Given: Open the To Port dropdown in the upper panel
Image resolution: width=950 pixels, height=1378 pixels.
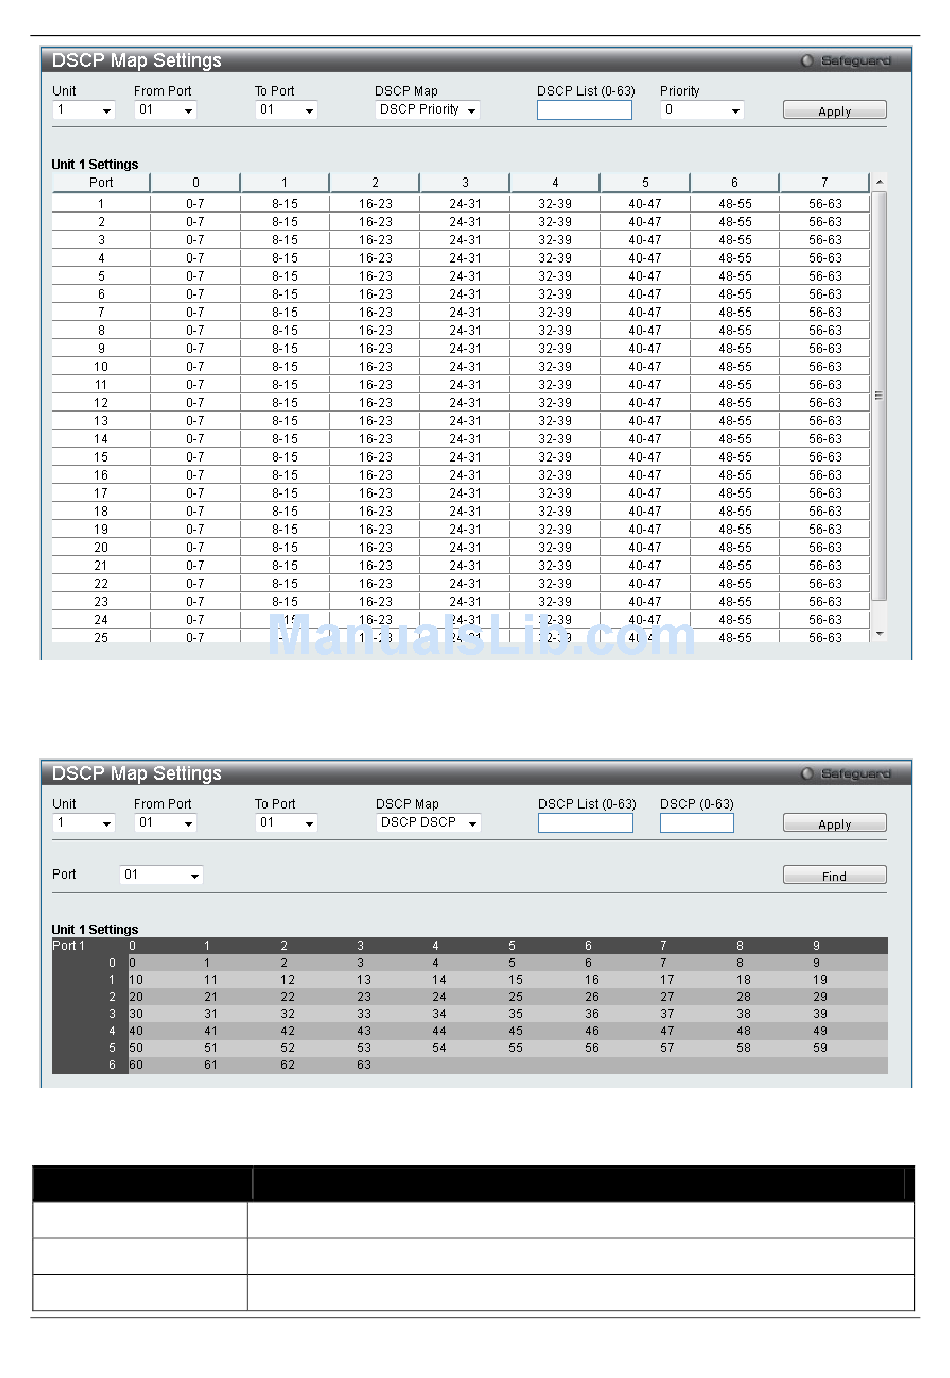Looking at the screenshot, I should [x=286, y=110].
